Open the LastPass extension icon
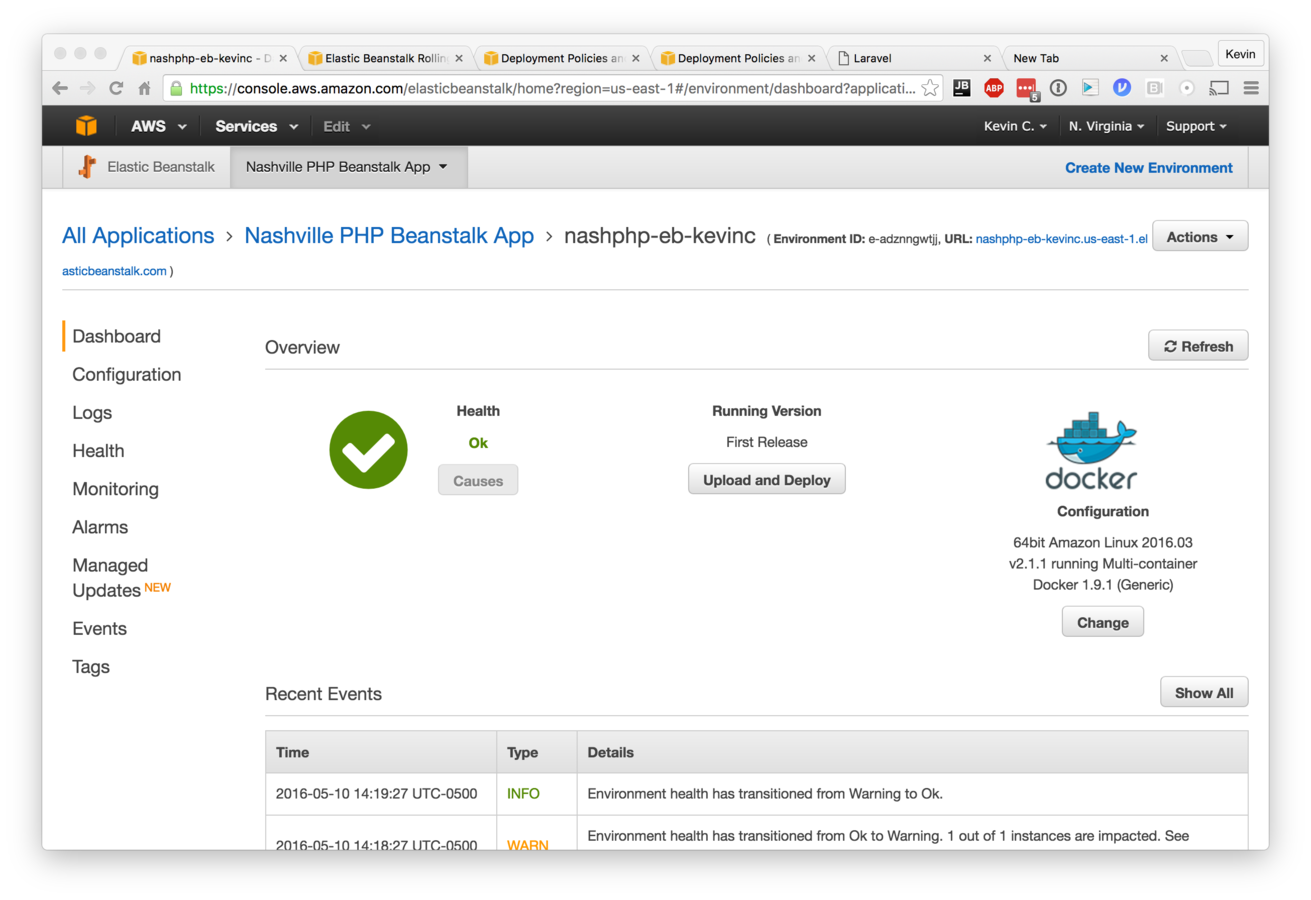 click(x=1027, y=88)
